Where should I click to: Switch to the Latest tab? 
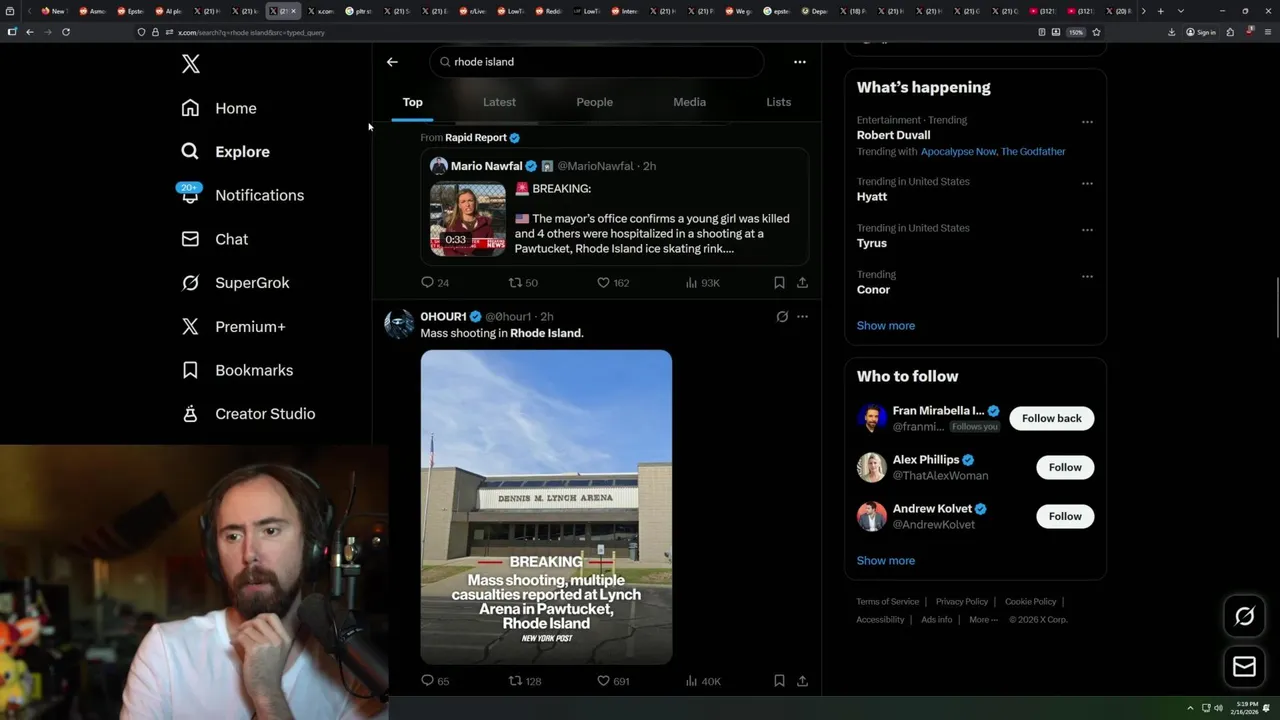(499, 102)
